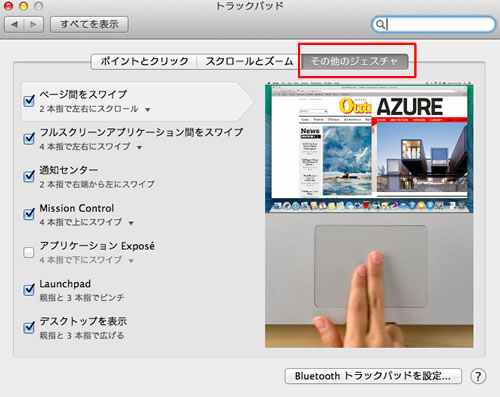Close the トラックパッド window
This screenshot has width=500, height=397.
(8, 6)
